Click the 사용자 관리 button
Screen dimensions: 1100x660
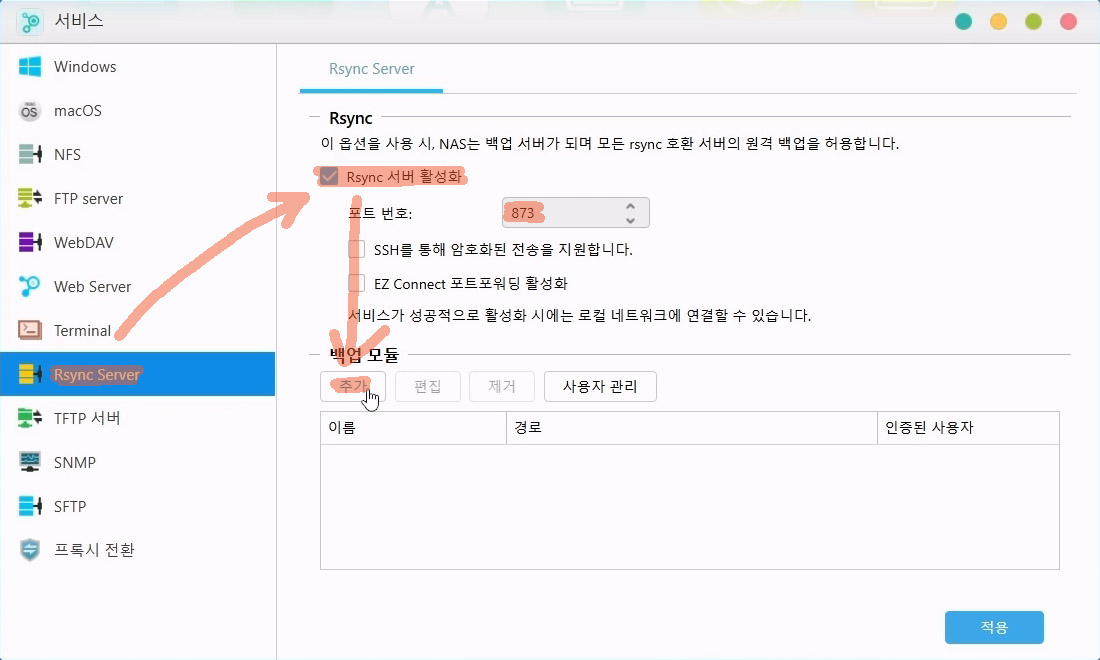pyautogui.click(x=600, y=386)
